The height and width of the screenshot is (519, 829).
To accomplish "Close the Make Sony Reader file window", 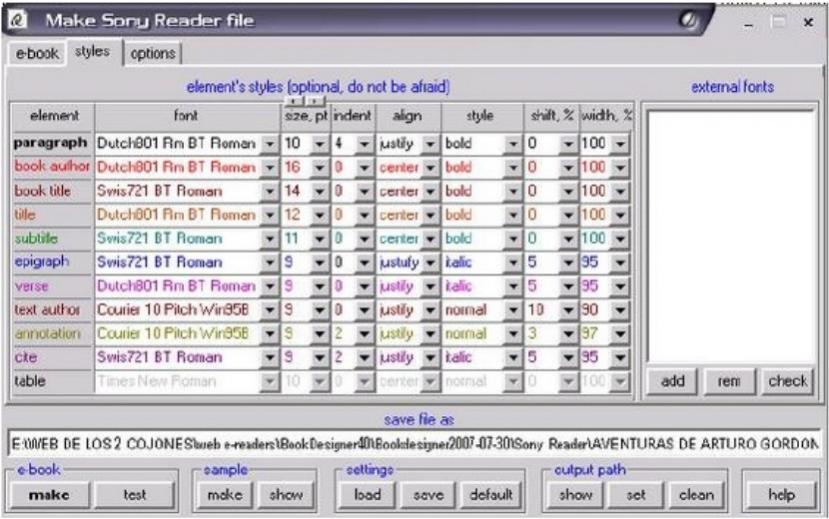I will (x=808, y=22).
